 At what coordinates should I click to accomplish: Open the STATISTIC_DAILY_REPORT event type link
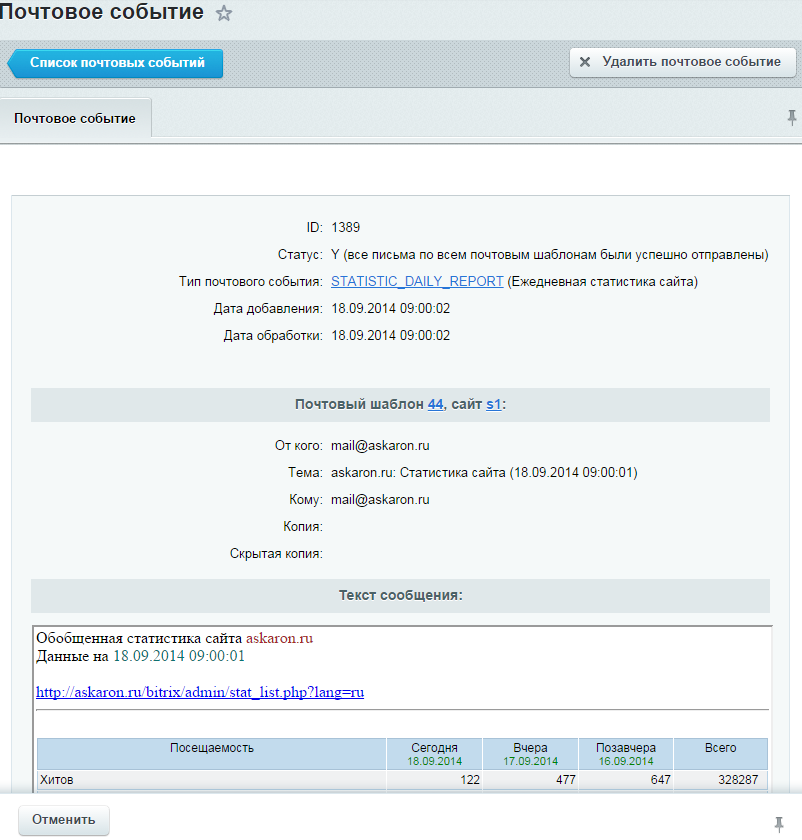click(417, 282)
